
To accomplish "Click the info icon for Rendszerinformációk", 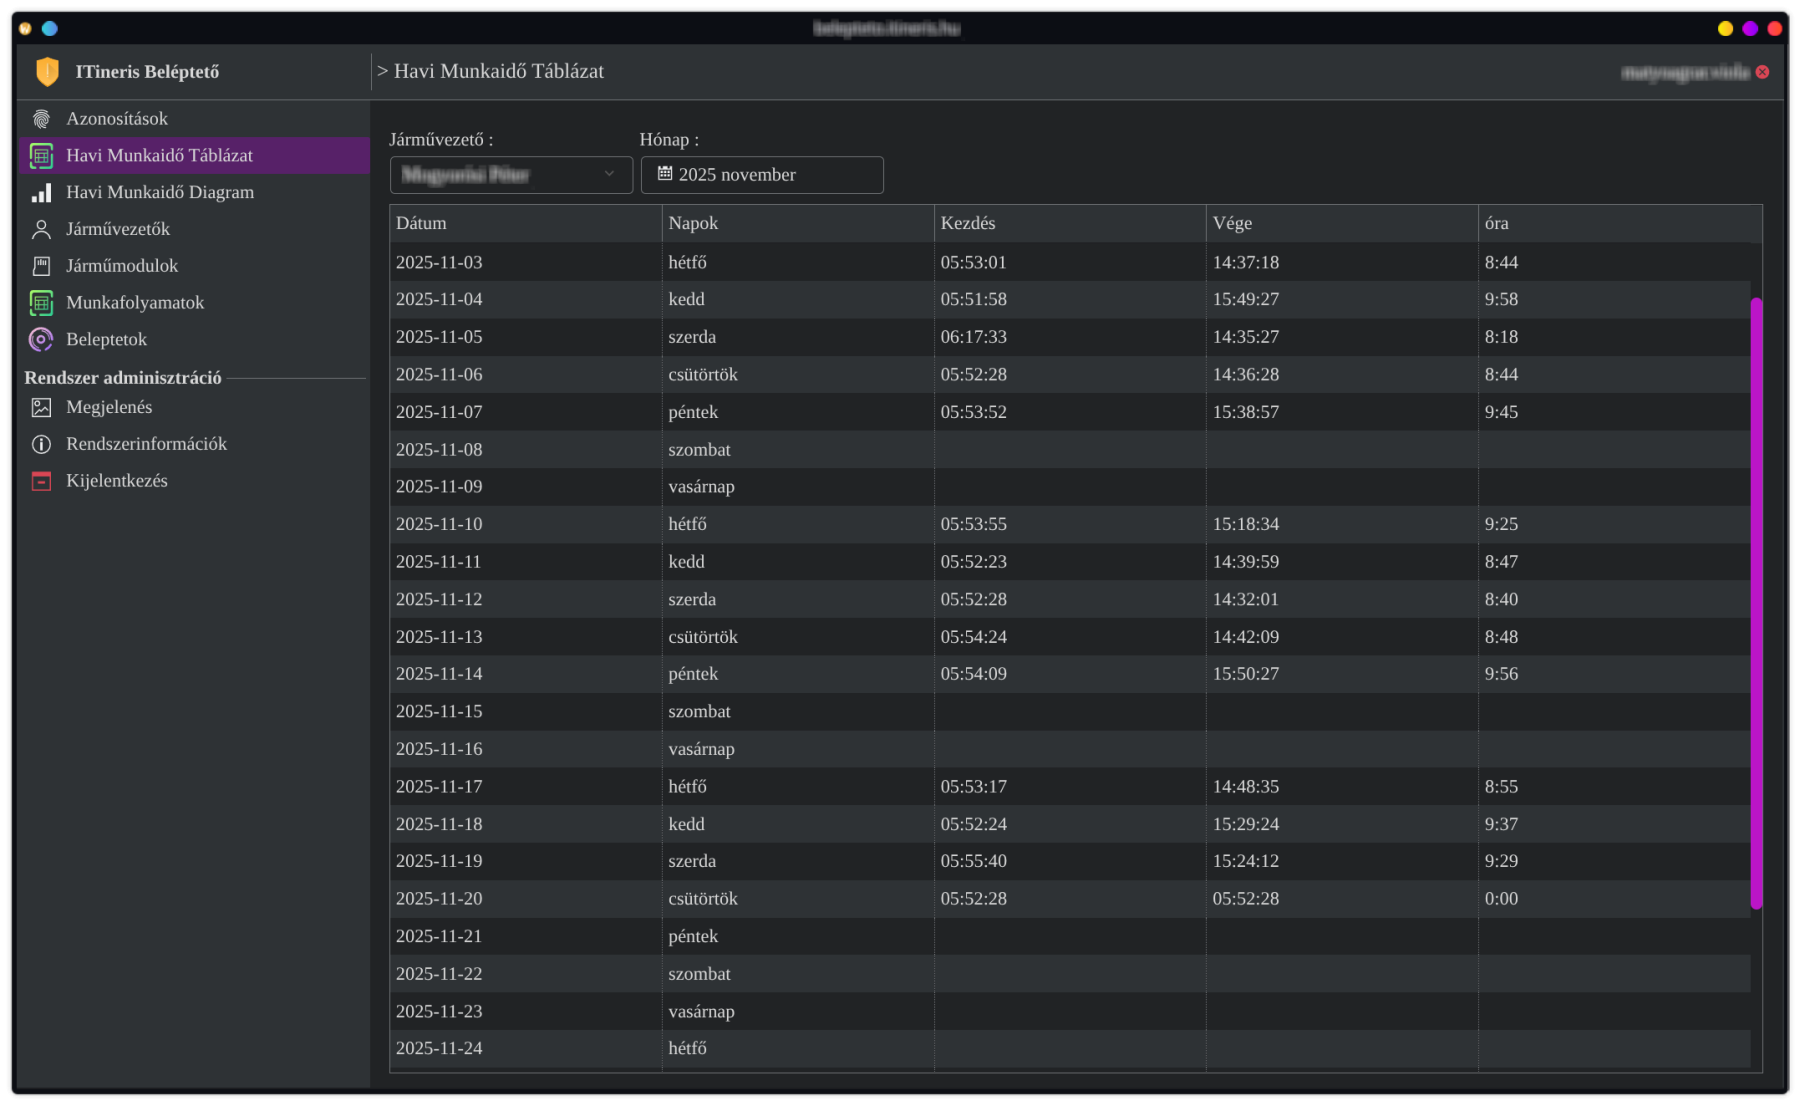I will coord(41,444).
